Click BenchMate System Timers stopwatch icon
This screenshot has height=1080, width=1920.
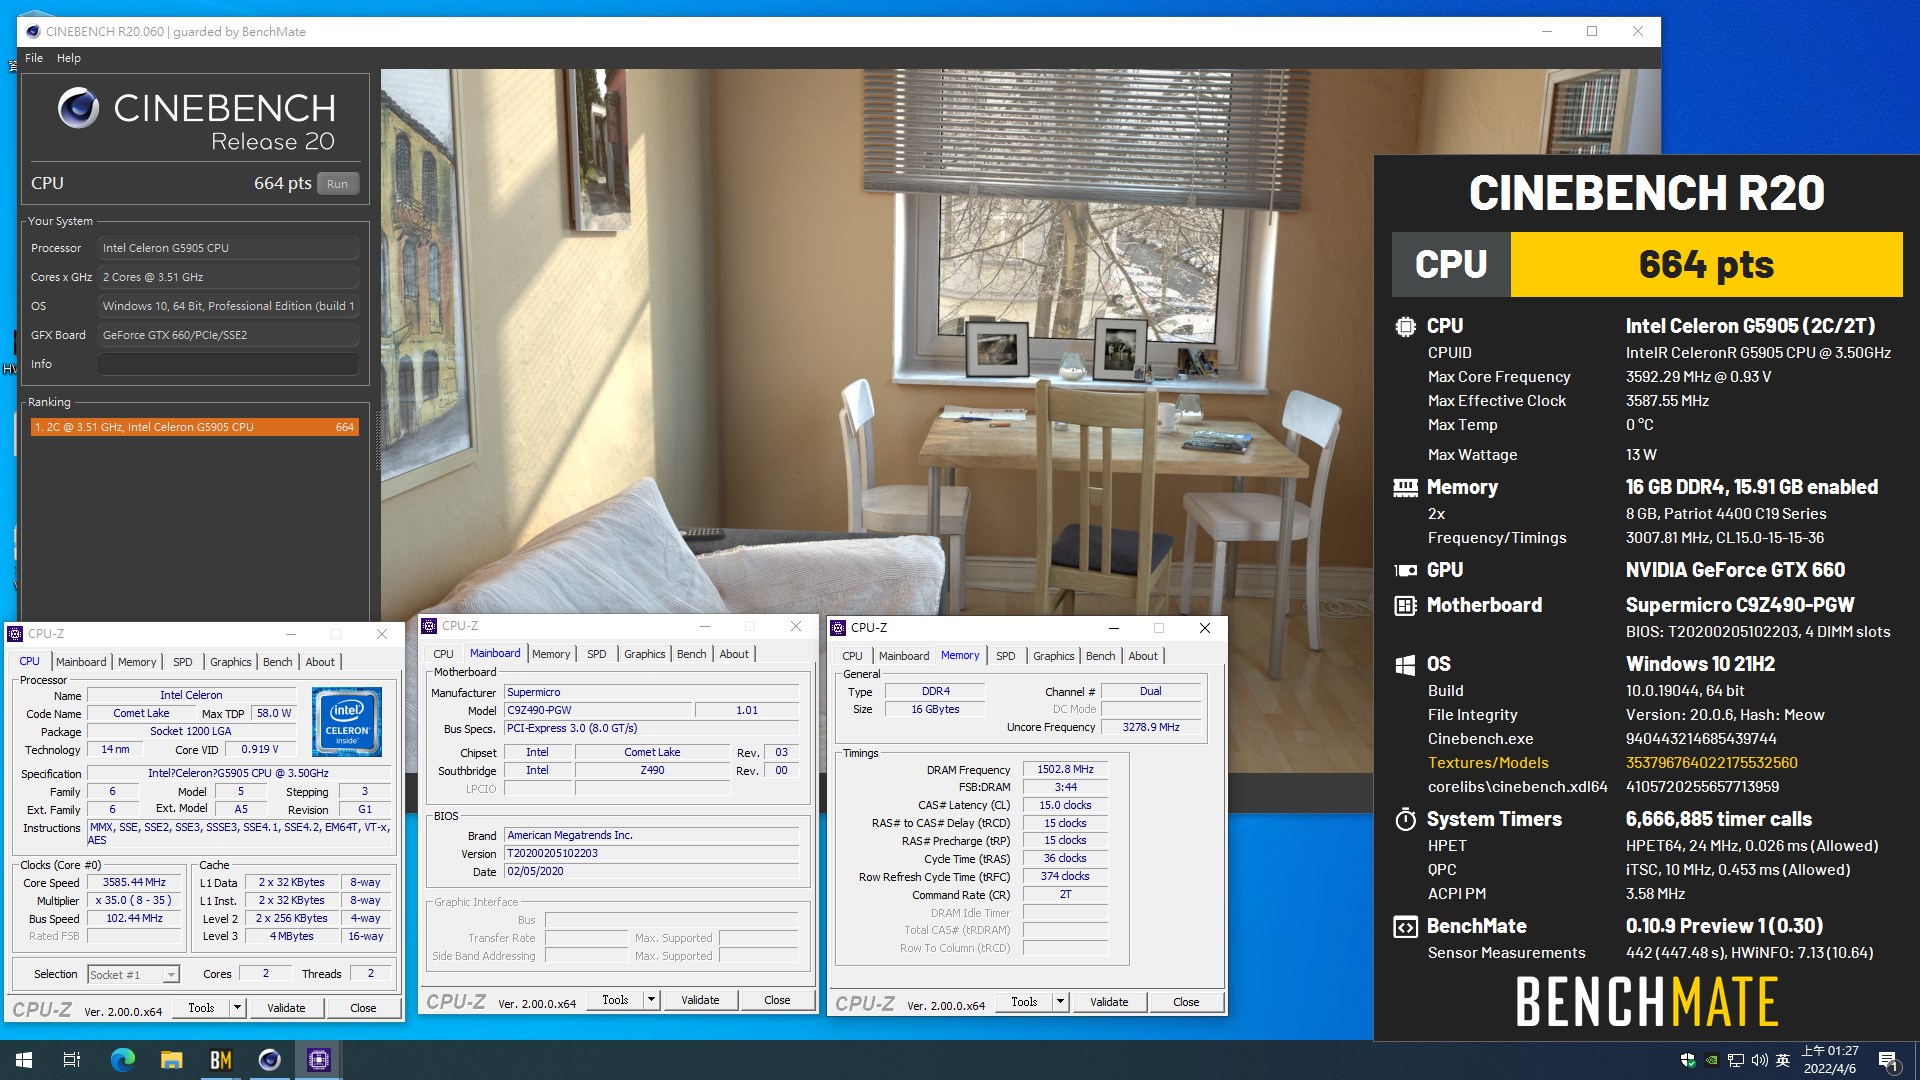pyautogui.click(x=1405, y=819)
